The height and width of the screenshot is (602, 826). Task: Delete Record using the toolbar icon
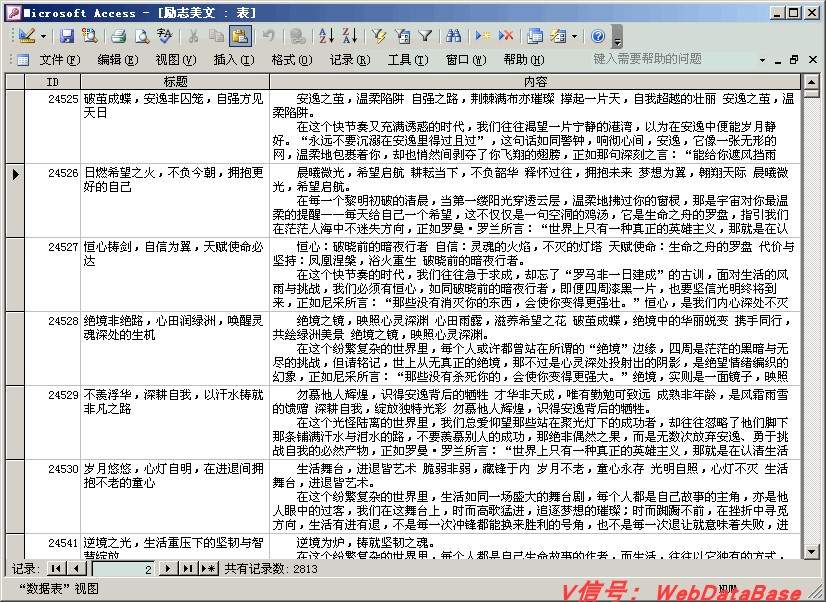coord(506,36)
